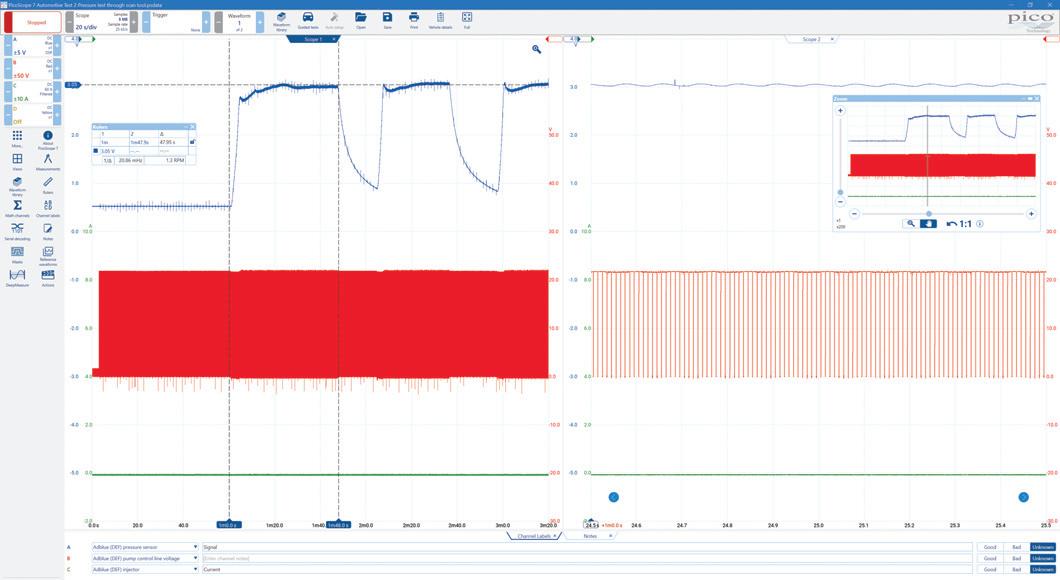The width and height of the screenshot is (1060, 580).
Task: Open Channel D Off settings
Action: [x=32, y=115]
